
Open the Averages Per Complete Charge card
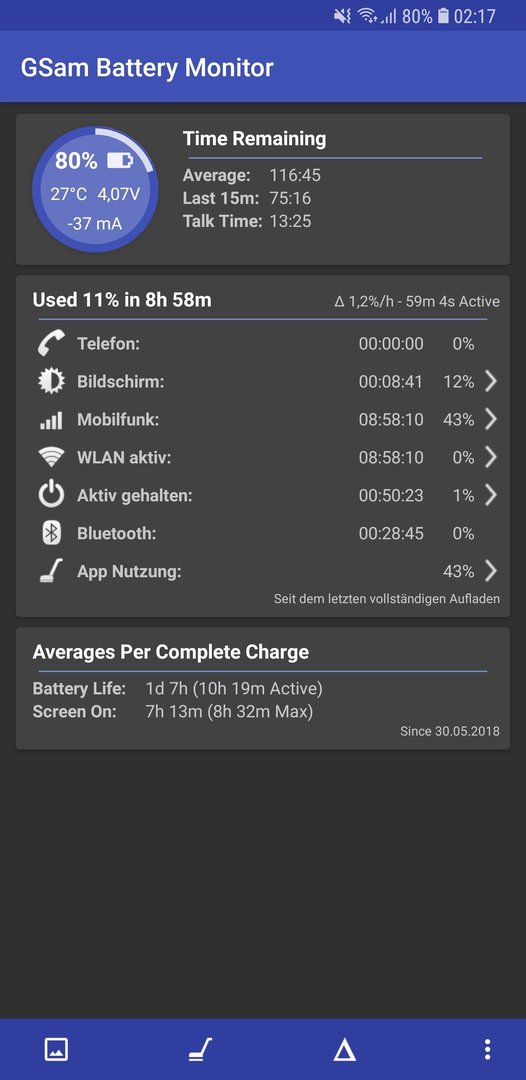coord(263,688)
